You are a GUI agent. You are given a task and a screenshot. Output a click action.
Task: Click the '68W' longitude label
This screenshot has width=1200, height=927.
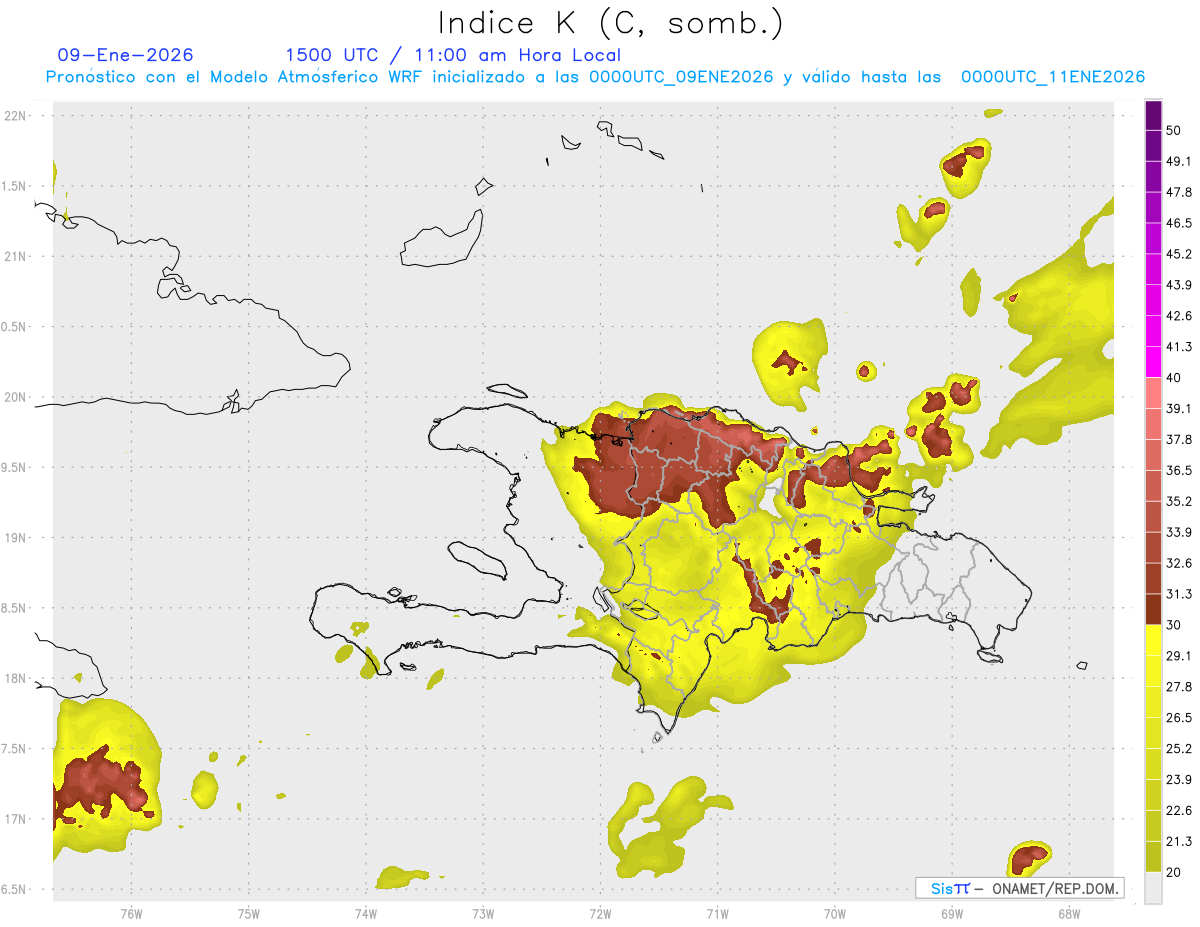click(x=1069, y=913)
